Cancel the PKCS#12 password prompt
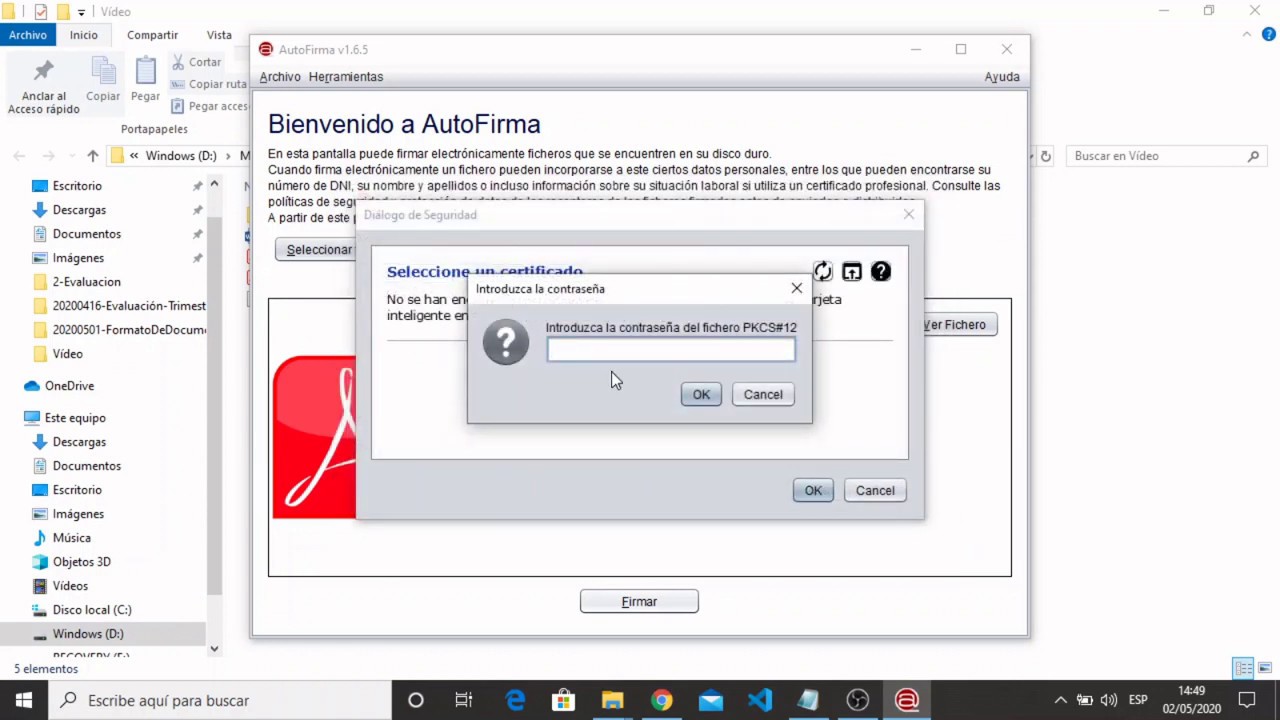 (x=763, y=394)
